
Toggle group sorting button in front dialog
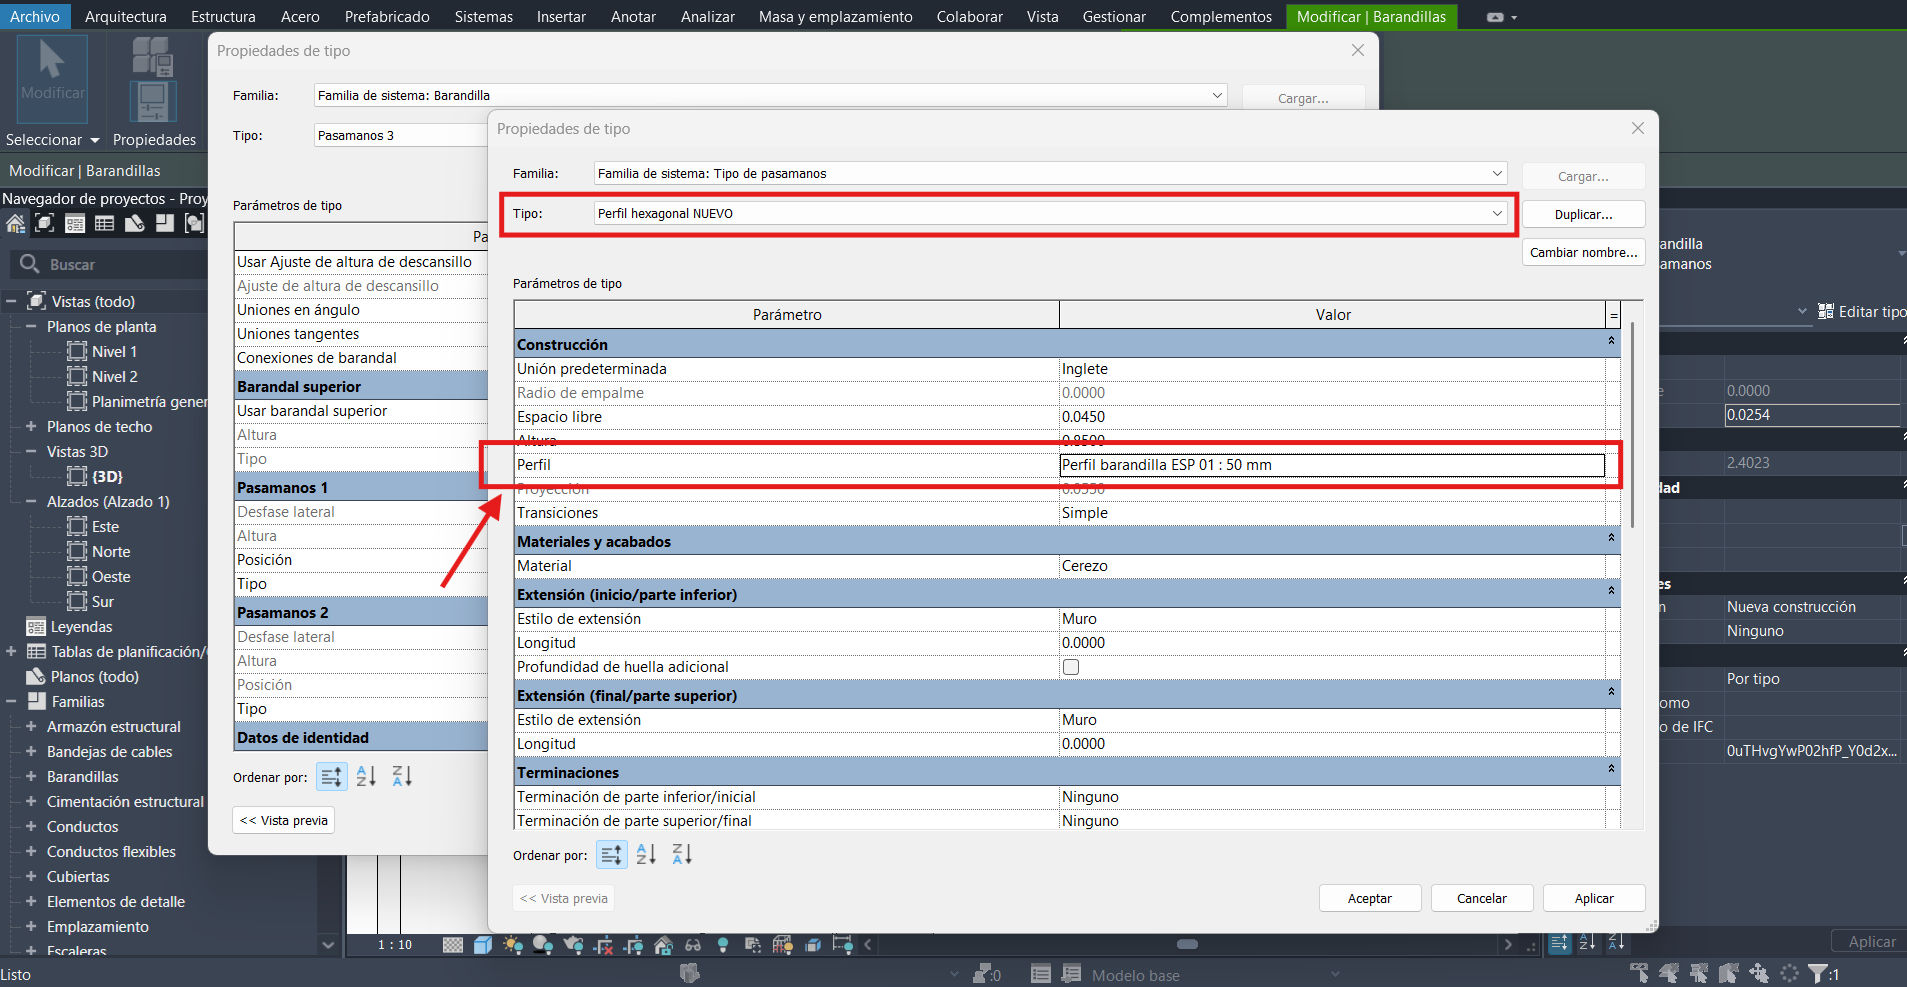(611, 855)
